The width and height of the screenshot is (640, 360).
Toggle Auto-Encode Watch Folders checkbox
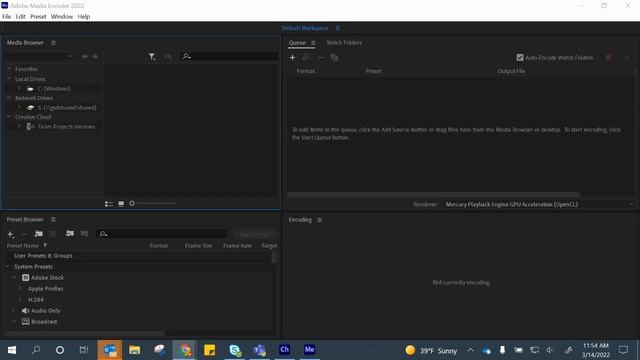pyautogui.click(x=520, y=58)
